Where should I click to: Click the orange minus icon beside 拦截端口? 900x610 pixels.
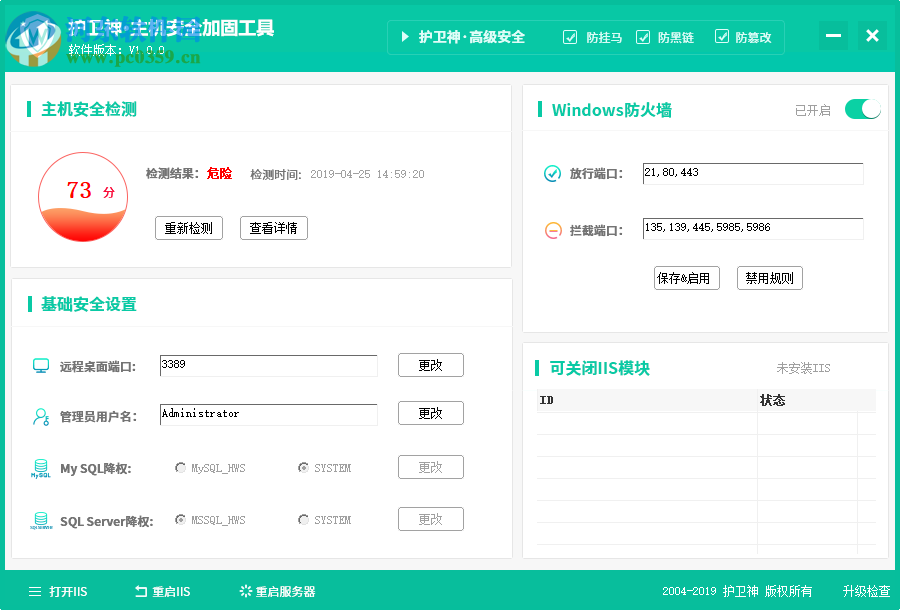(x=552, y=229)
